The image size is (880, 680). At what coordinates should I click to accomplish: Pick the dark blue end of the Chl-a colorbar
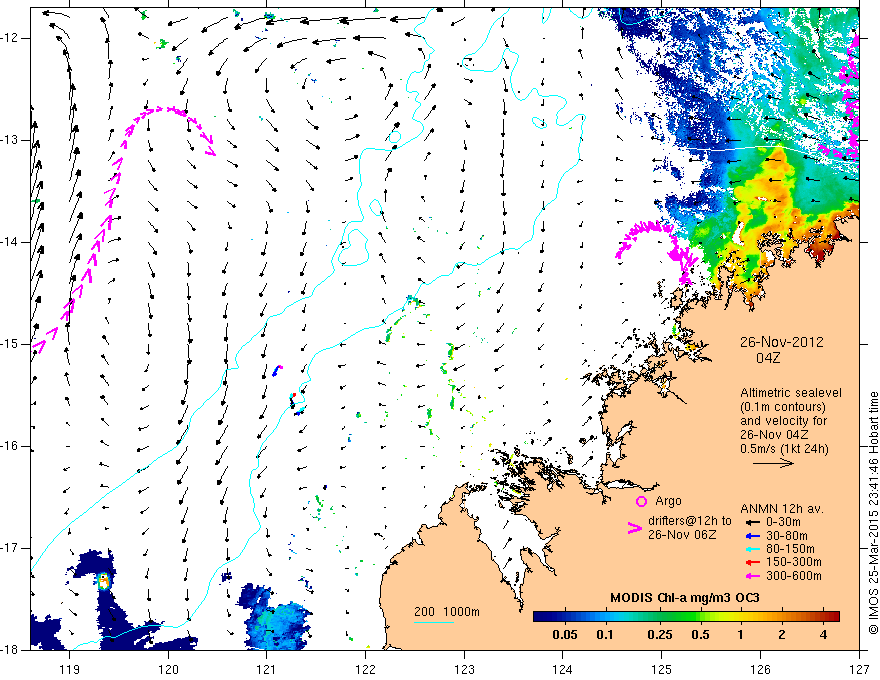pyautogui.click(x=540, y=617)
